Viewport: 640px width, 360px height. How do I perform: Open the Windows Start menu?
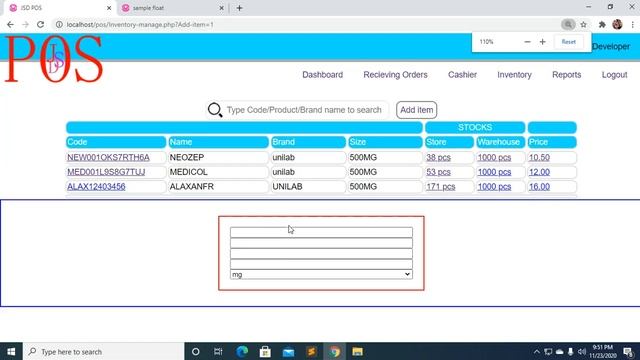click(x=11, y=351)
